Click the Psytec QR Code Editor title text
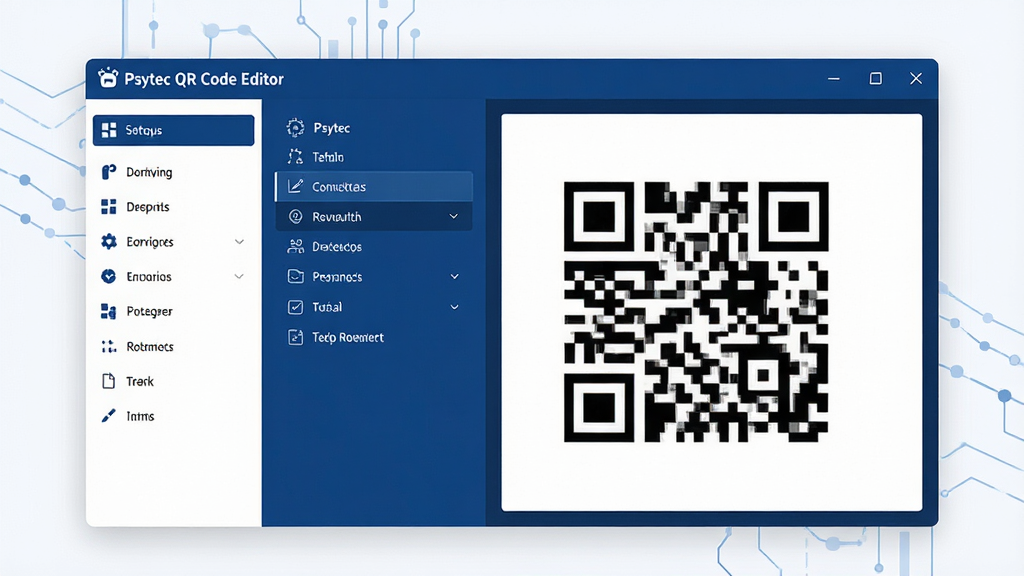Viewport: 1024px width, 576px height. [204, 79]
